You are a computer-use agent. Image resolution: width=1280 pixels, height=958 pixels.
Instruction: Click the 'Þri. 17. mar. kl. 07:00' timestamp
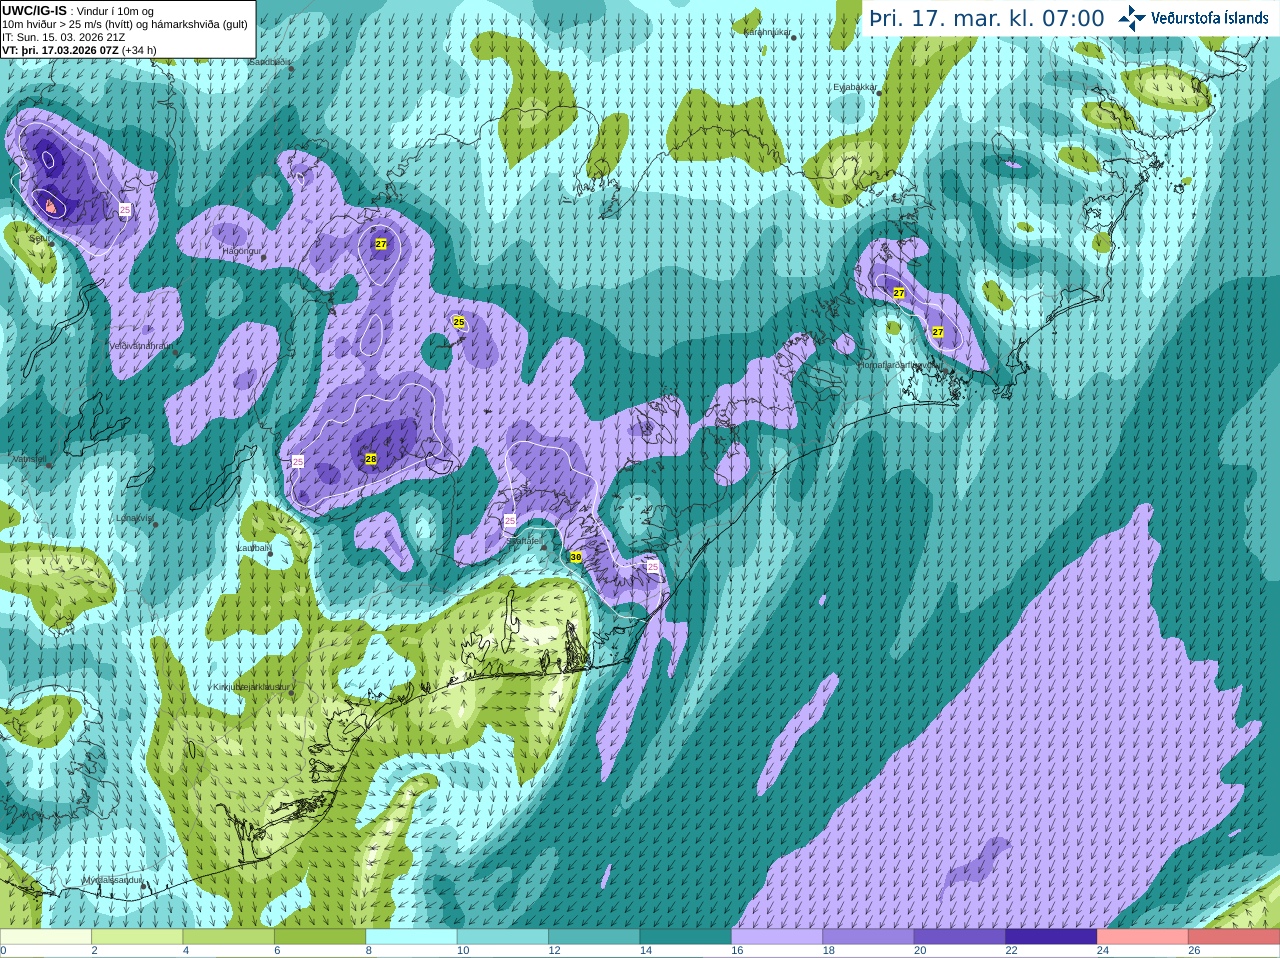coord(986,18)
